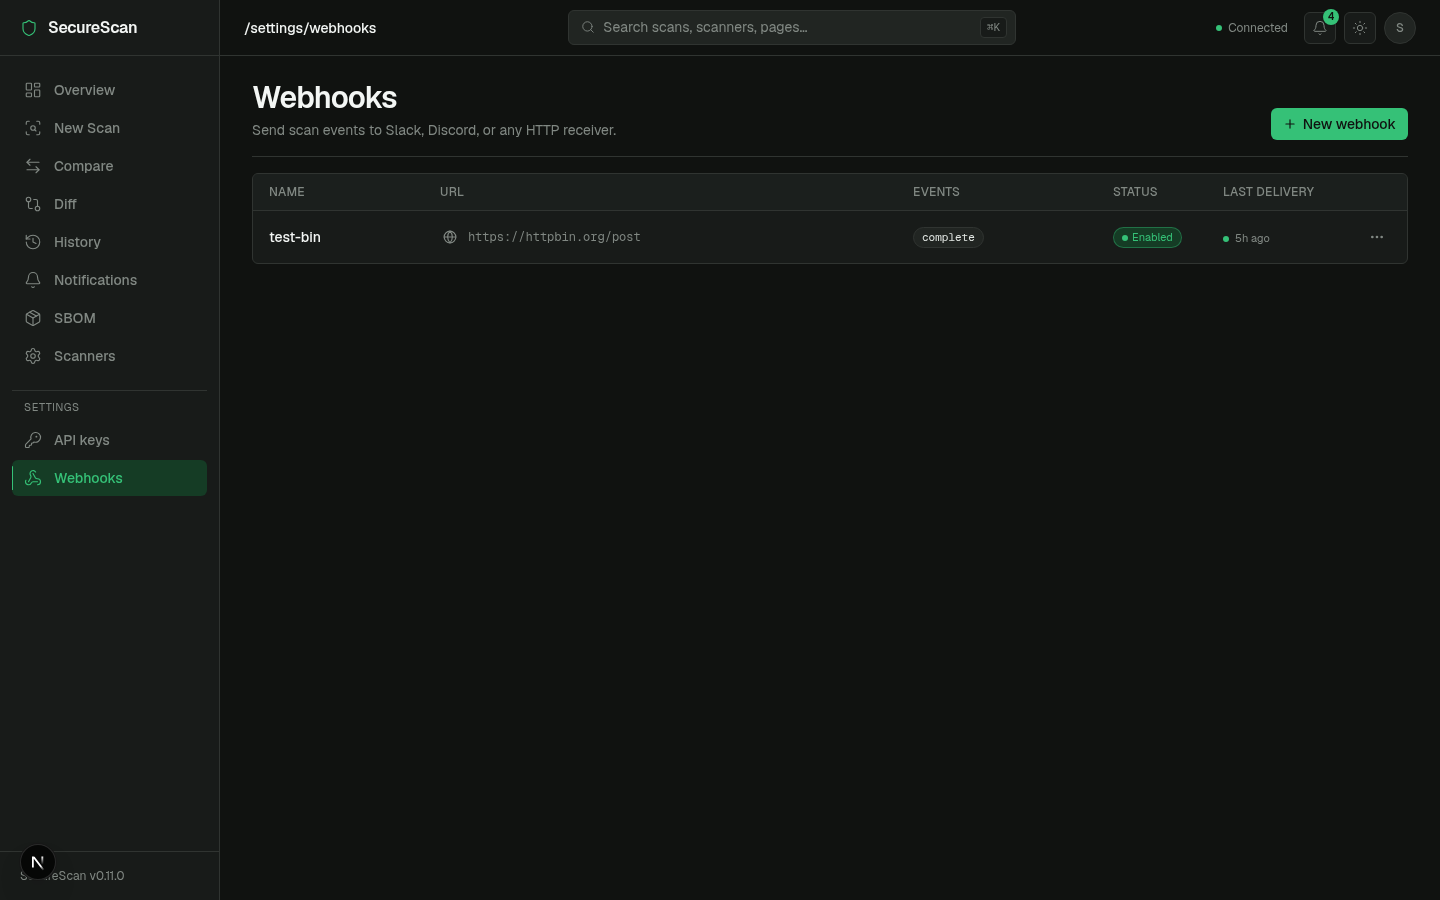Create a New webhook
The height and width of the screenshot is (900, 1440).
pyautogui.click(x=1339, y=124)
